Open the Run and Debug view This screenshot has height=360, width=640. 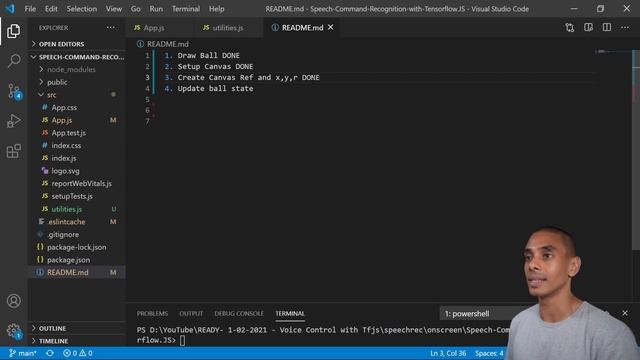tap(13, 121)
